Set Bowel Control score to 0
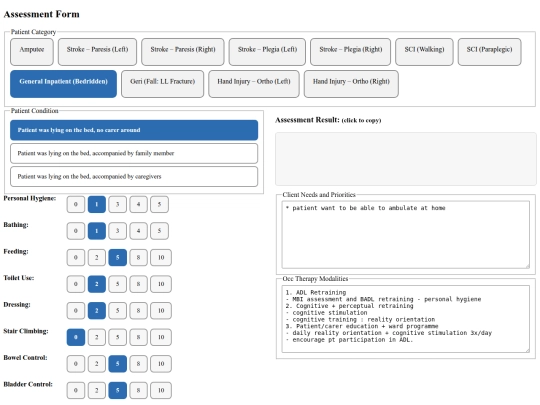The width and height of the screenshot is (540, 405). coord(76,364)
